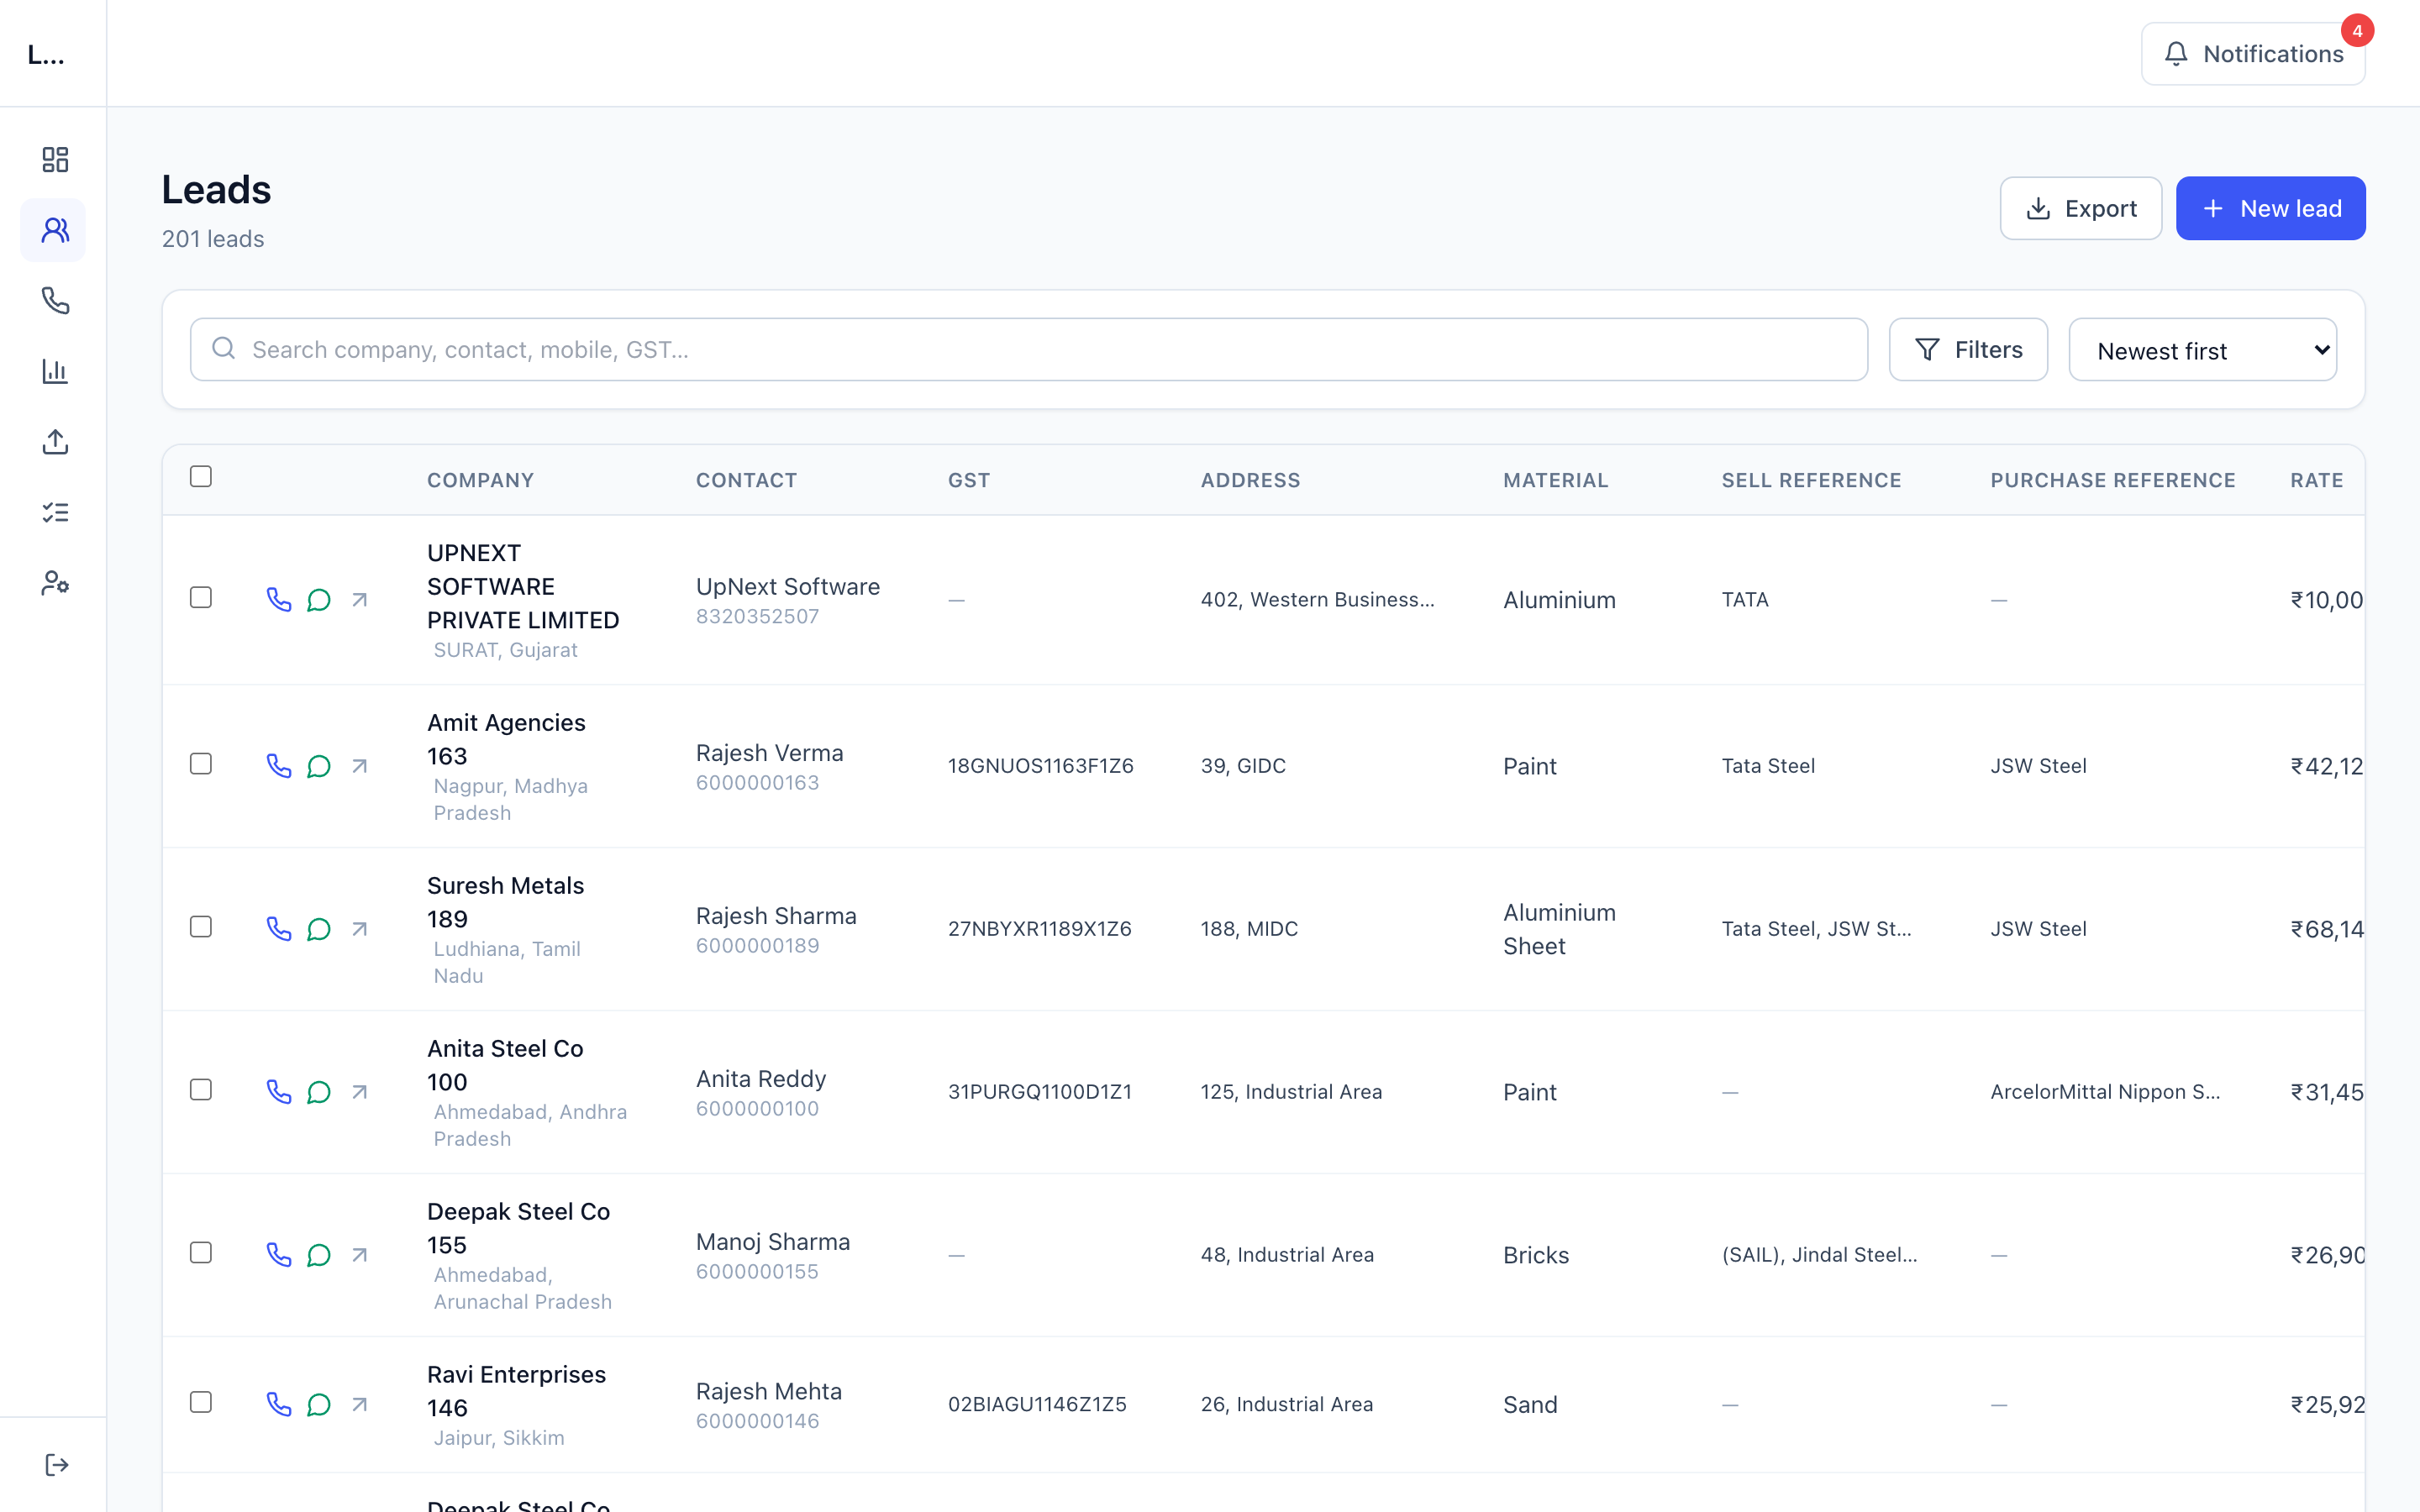Message Ravi Enterprises 146 via chat icon
2420x1512 pixels.
[x=319, y=1404]
